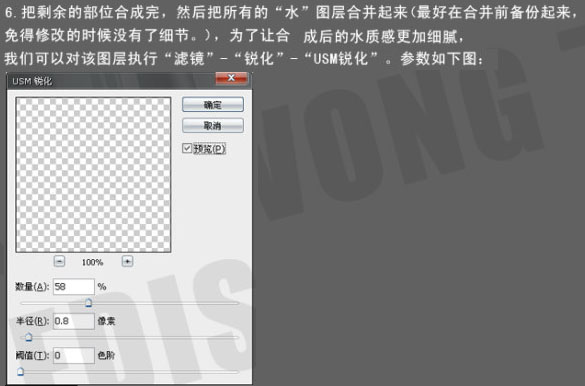Click the 半径 slider handle

28,337
